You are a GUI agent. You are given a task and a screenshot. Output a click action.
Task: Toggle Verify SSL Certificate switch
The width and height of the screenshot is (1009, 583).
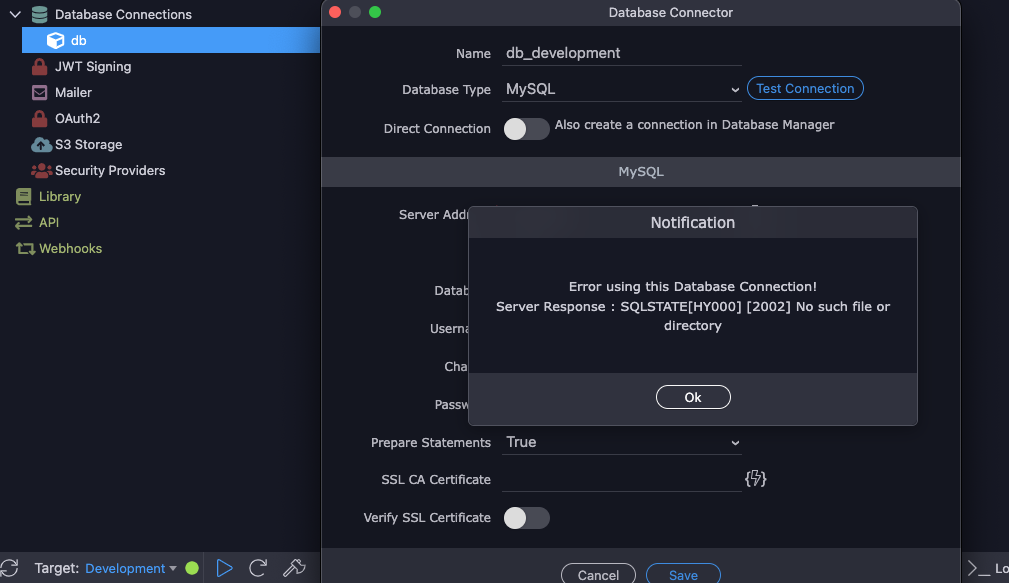pyautogui.click(x=526, y=518)
